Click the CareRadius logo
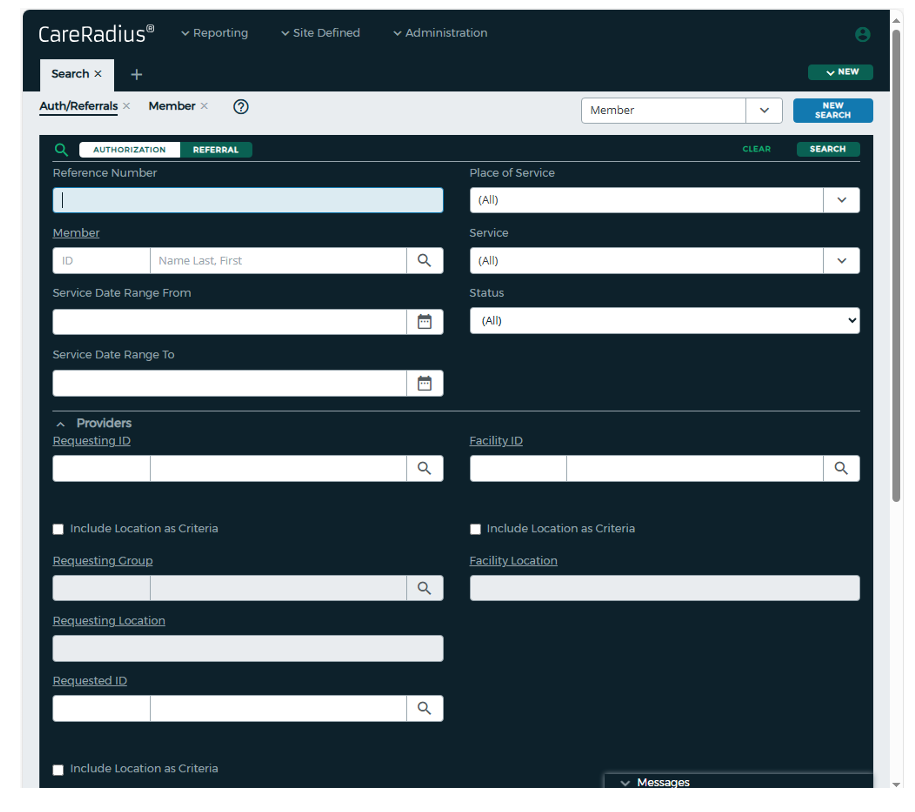Image resolution: width=915 pixels, height=812 pixels. click(96, 34)
